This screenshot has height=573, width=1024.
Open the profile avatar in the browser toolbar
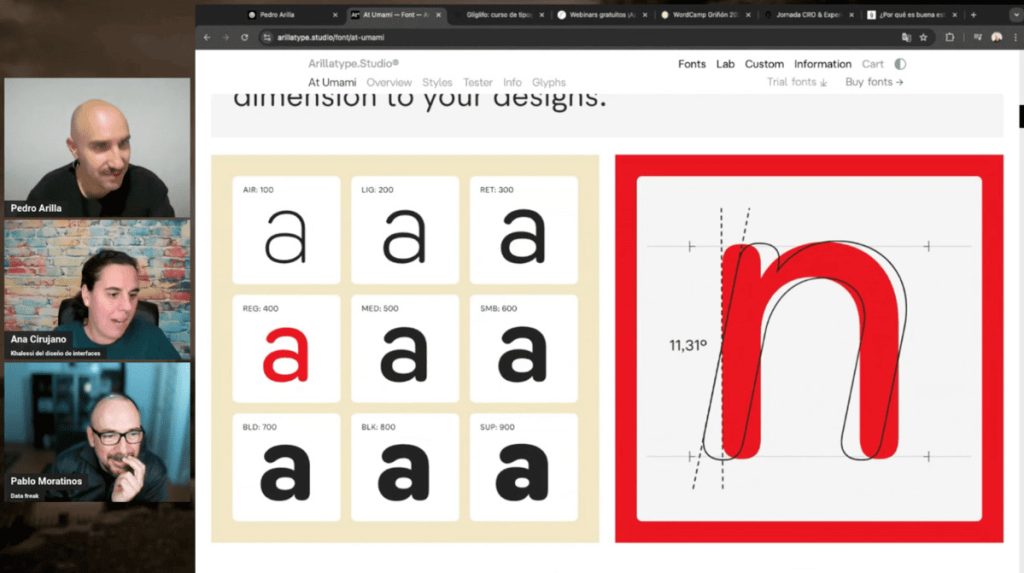coord(996,37)
